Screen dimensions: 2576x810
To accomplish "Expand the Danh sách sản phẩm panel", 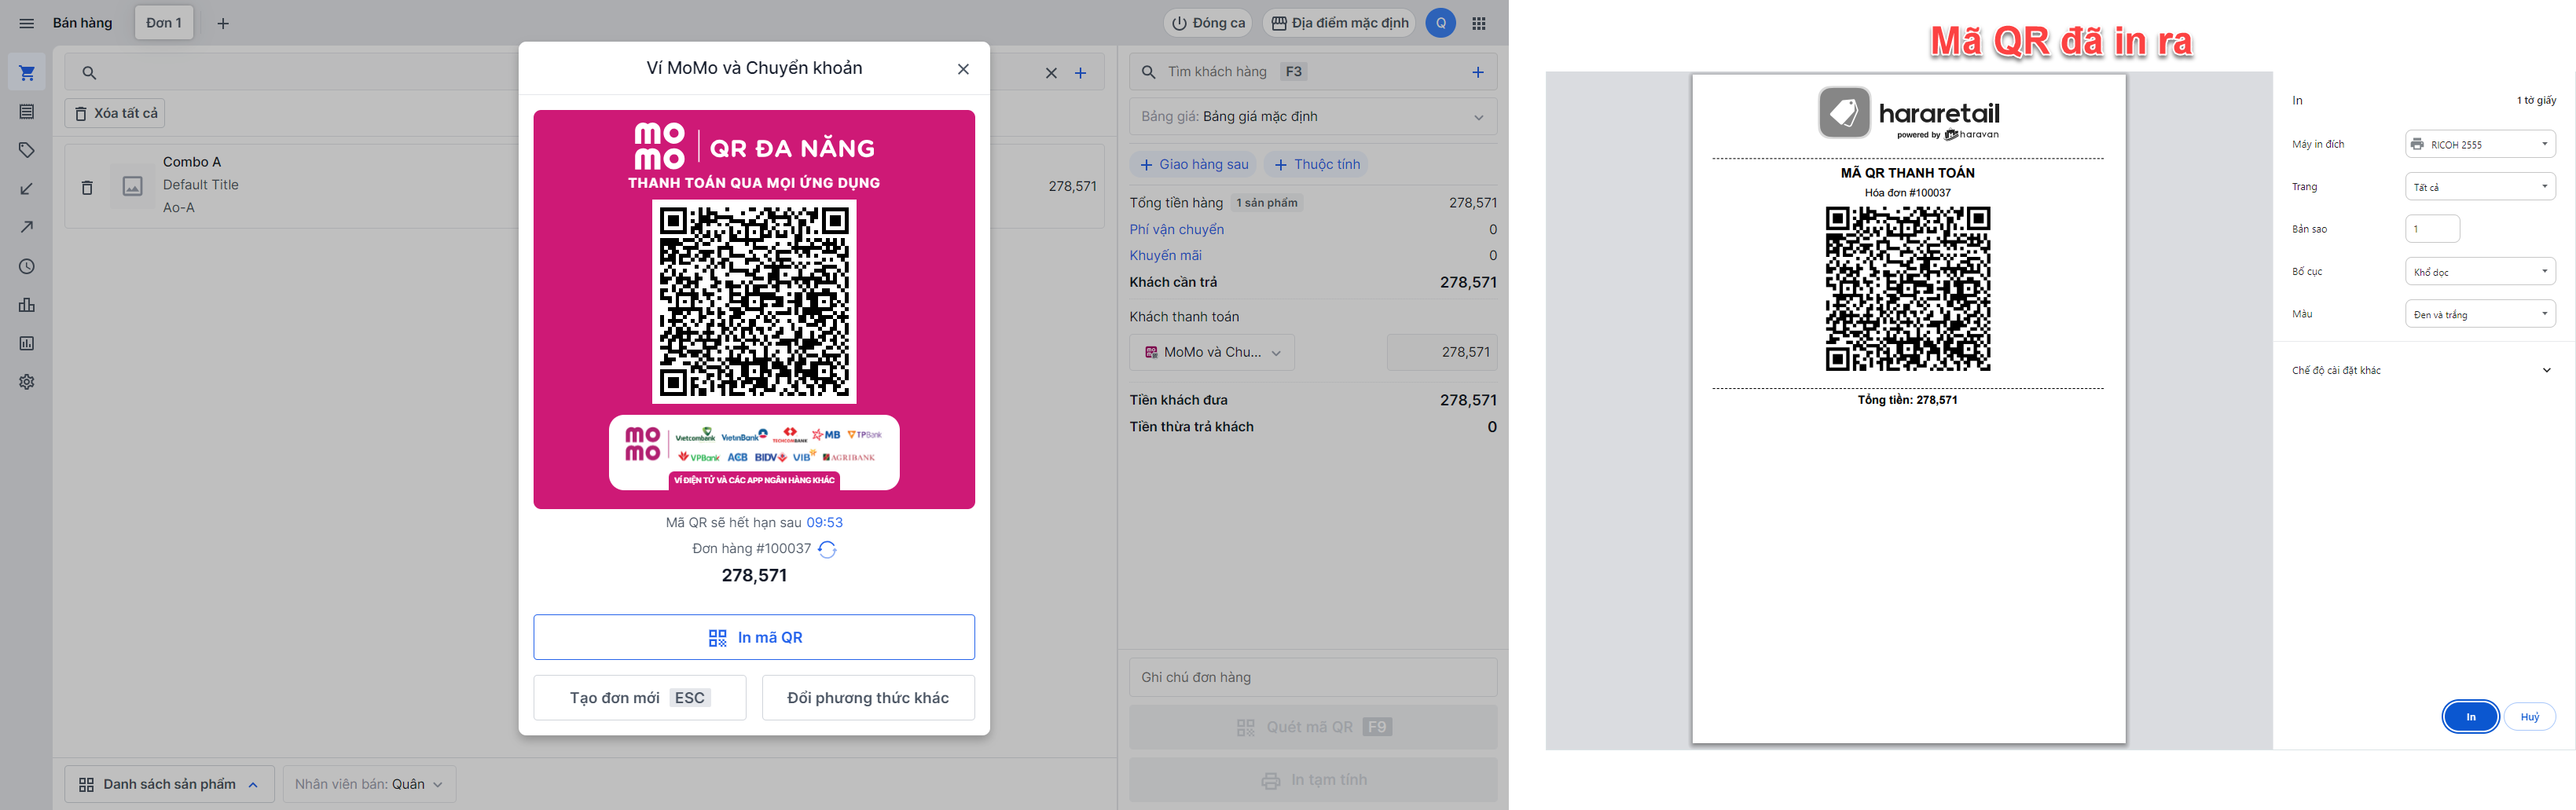I will click(x=169, y=784).
